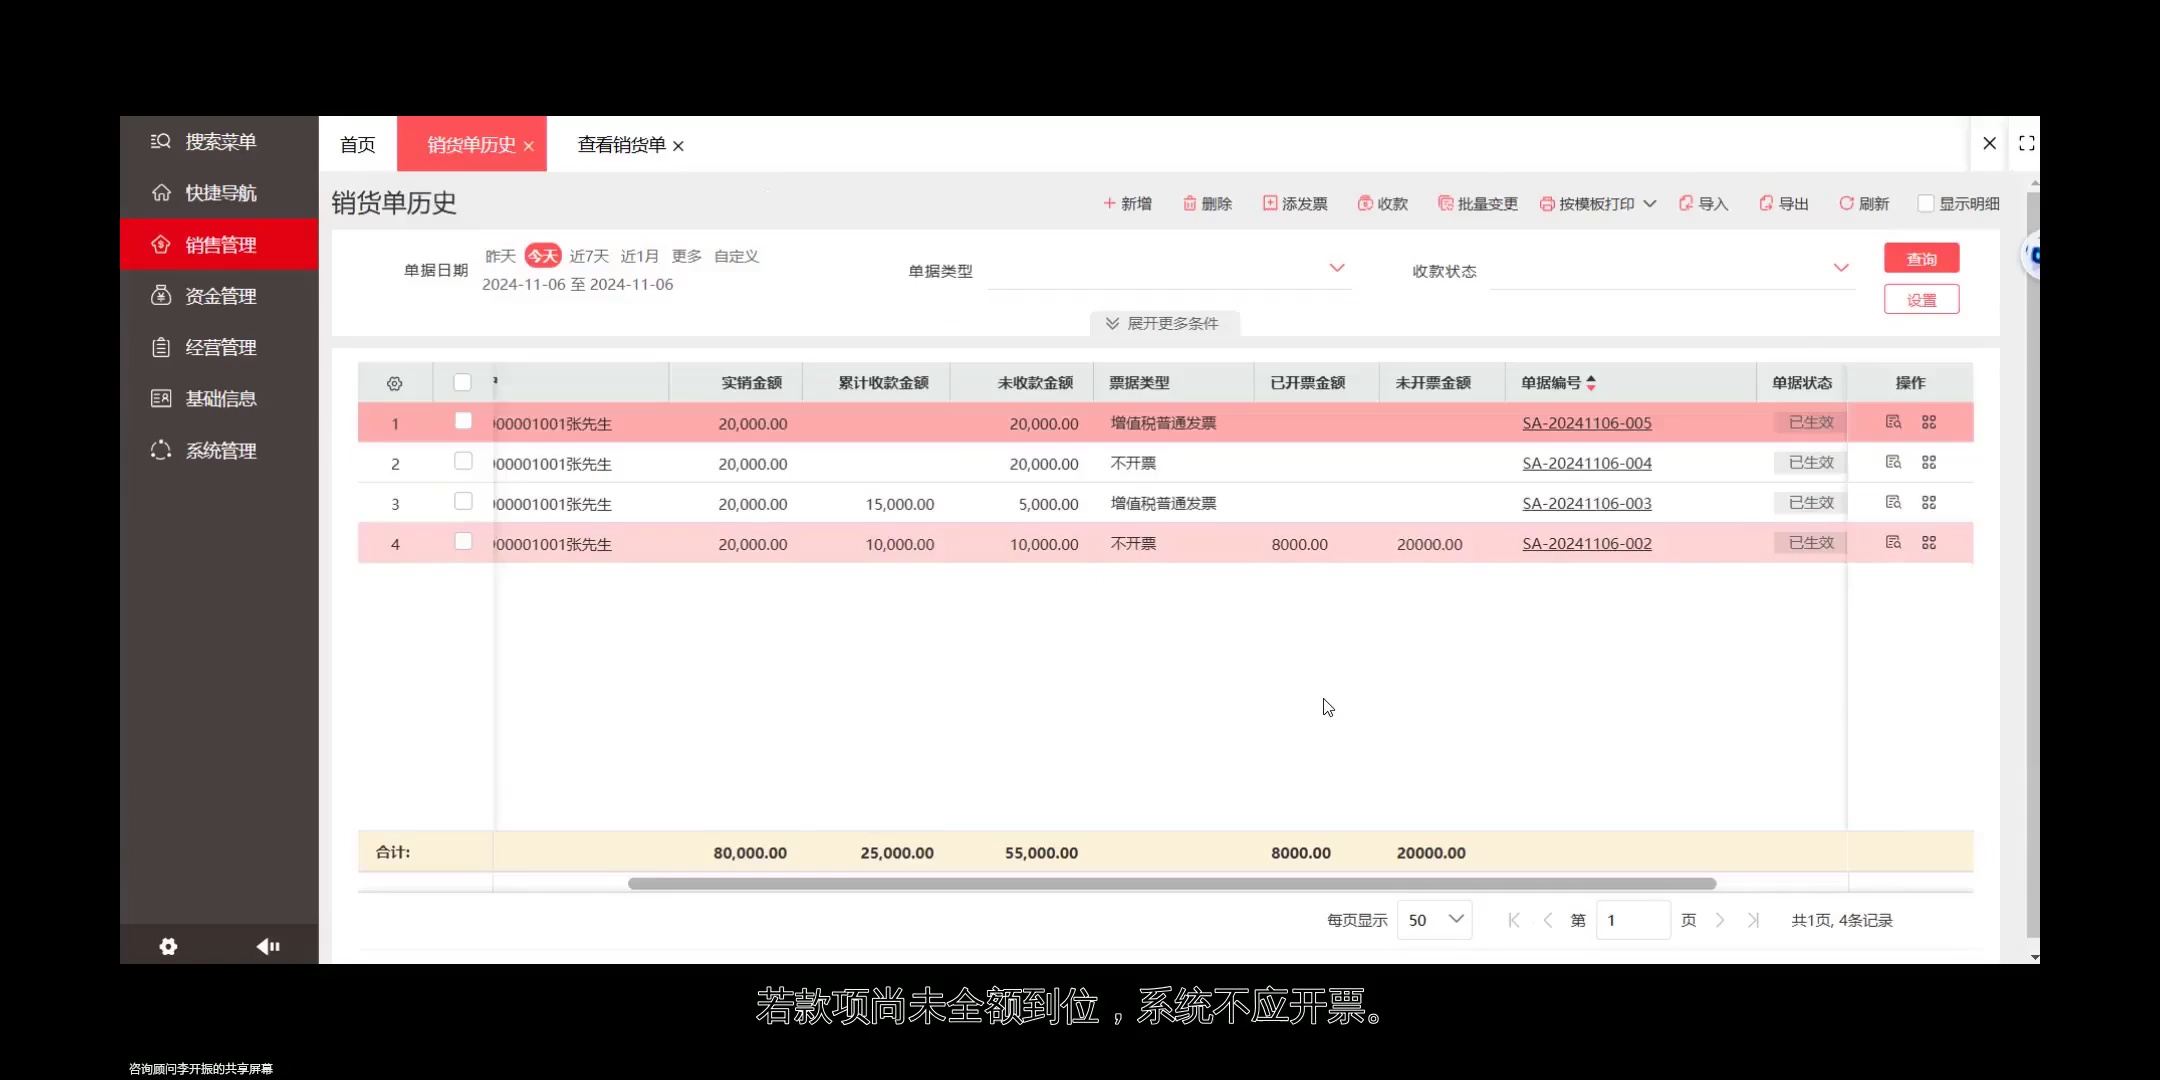Check the select-all checkbox in header
Screen dimensions: 2160x1080
tap(462, 382)
